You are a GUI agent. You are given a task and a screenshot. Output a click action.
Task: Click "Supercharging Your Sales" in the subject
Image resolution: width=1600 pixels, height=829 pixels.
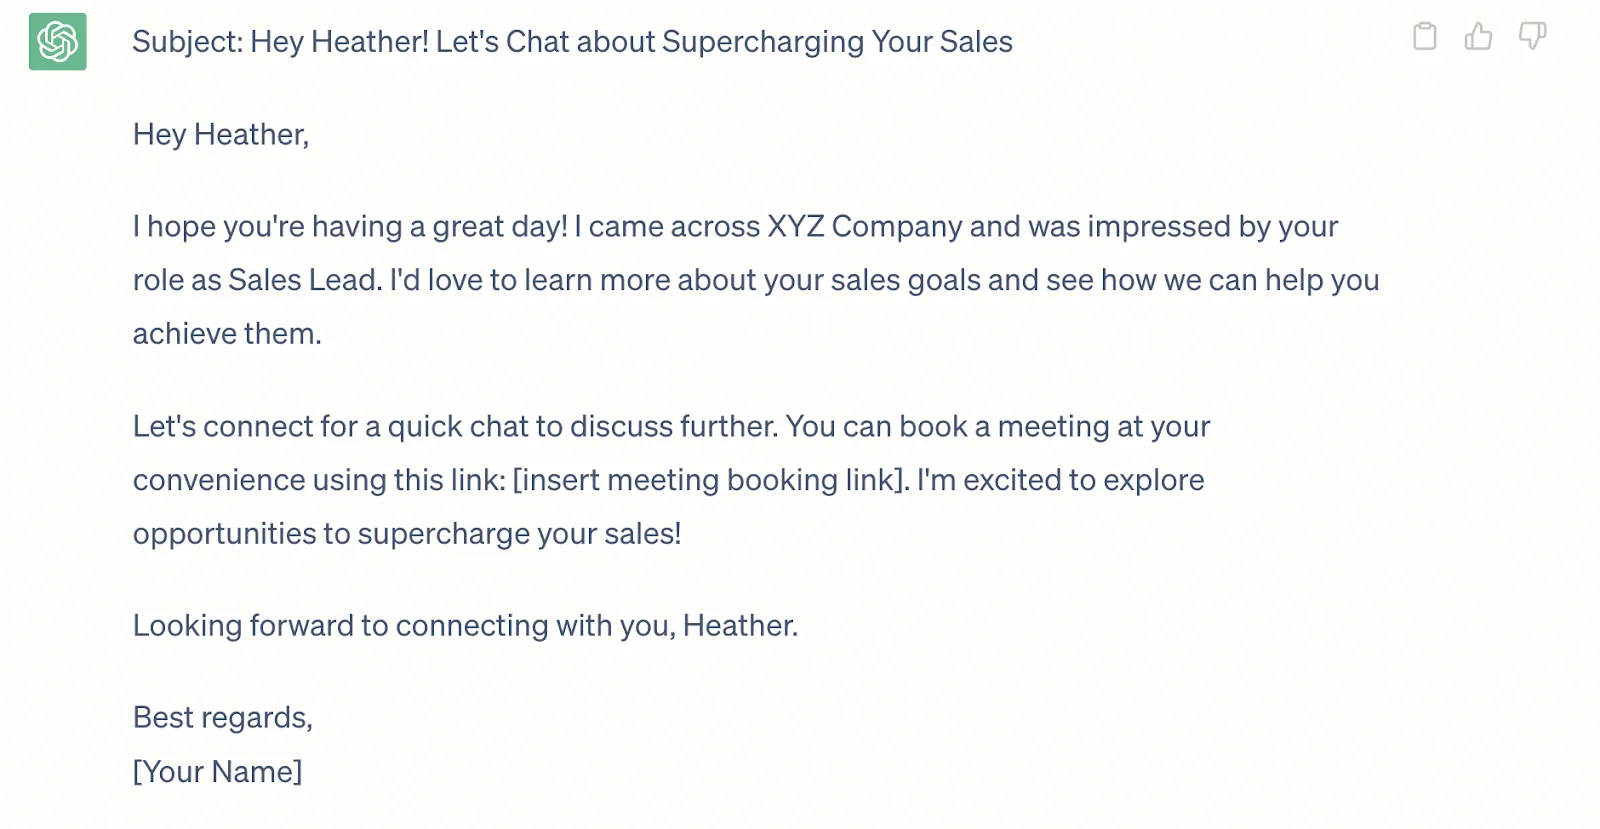pos(837,42)
